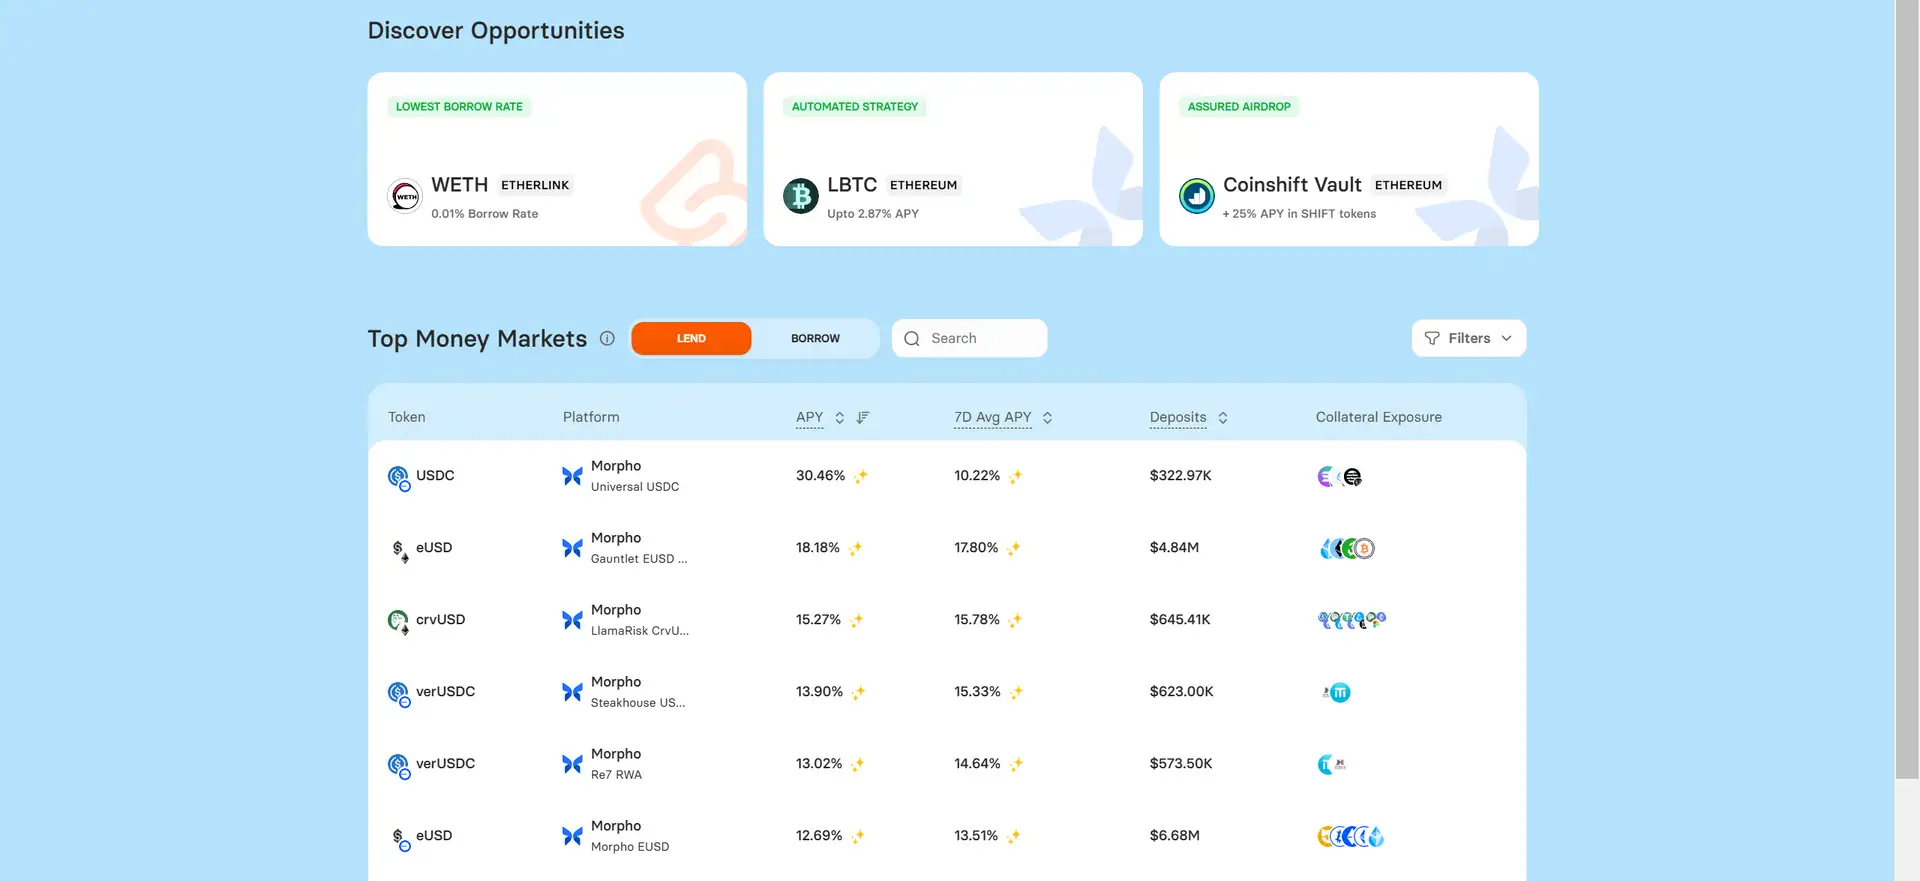Click the Coinshift Vault logo icon

pyautogui.click(x=1196, y=196)
